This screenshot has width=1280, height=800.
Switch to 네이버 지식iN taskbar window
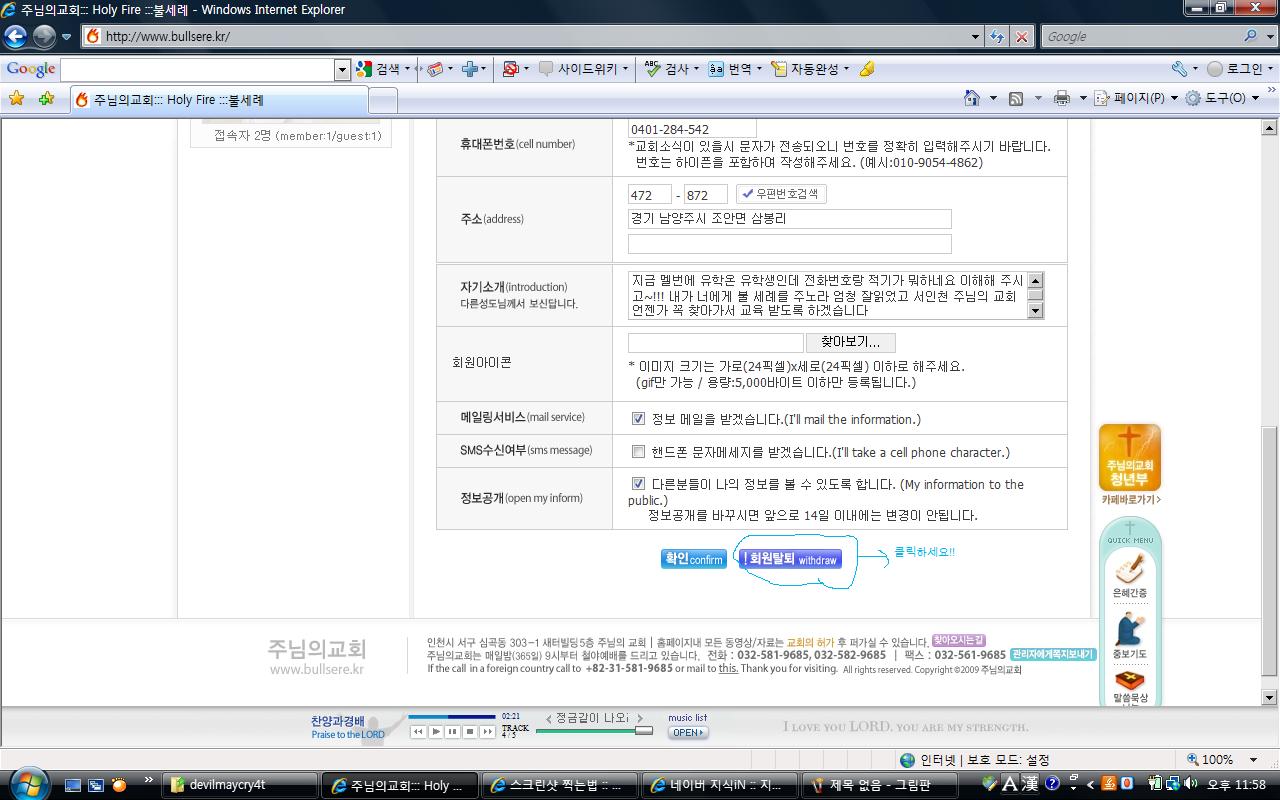718,785
